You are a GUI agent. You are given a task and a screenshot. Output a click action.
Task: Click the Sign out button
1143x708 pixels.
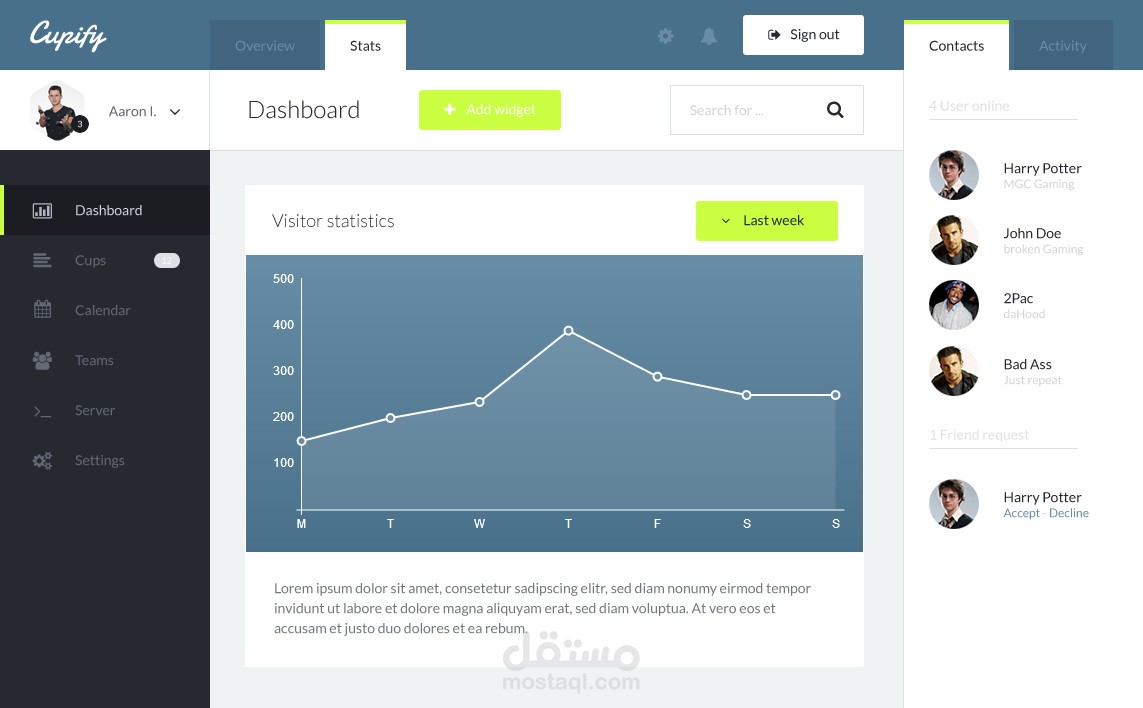[x=803, y=34]
